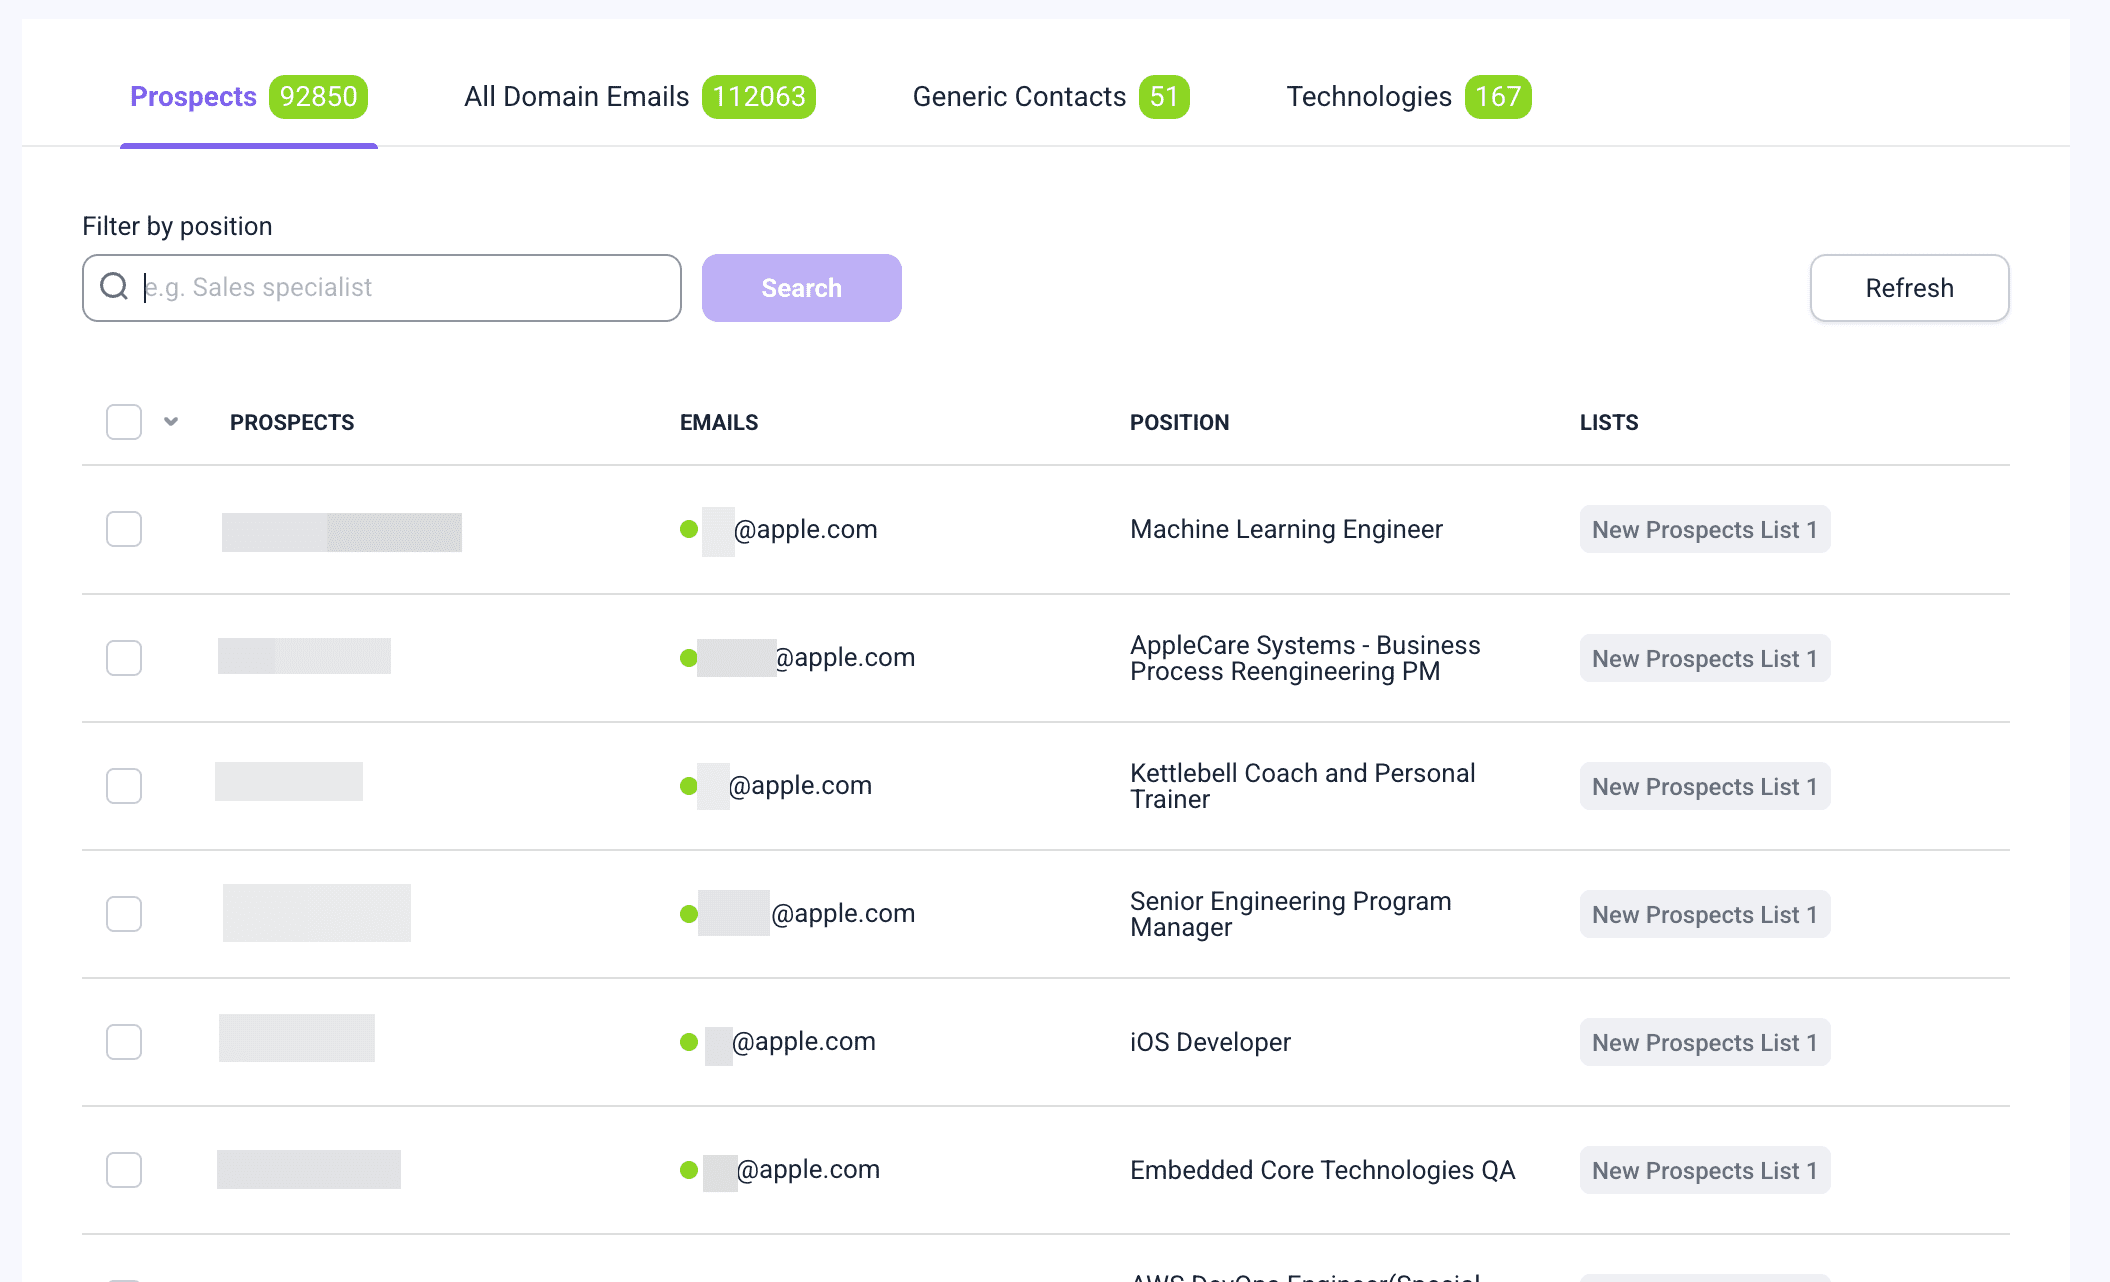Switch to the Technologies tab
Screen dimensions: 2110x1282
[x=1409, y=97]
